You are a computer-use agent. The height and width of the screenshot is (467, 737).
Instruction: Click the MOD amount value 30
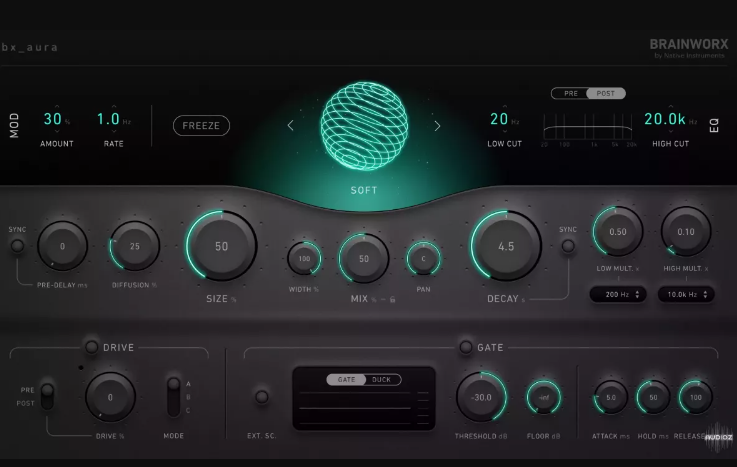(x=53, y=119)
